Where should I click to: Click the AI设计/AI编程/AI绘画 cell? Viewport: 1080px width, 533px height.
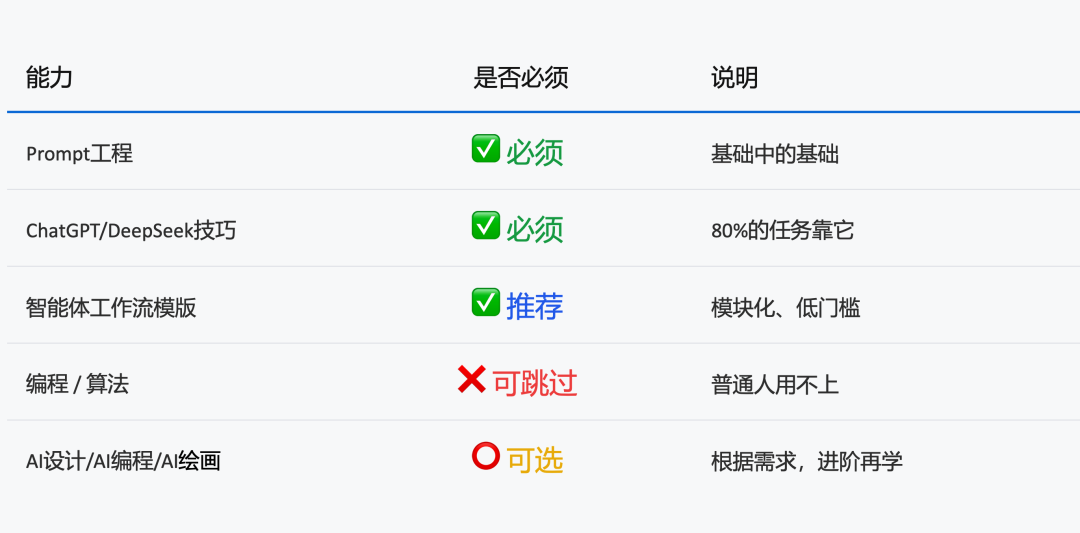click(x=123, y=461)
